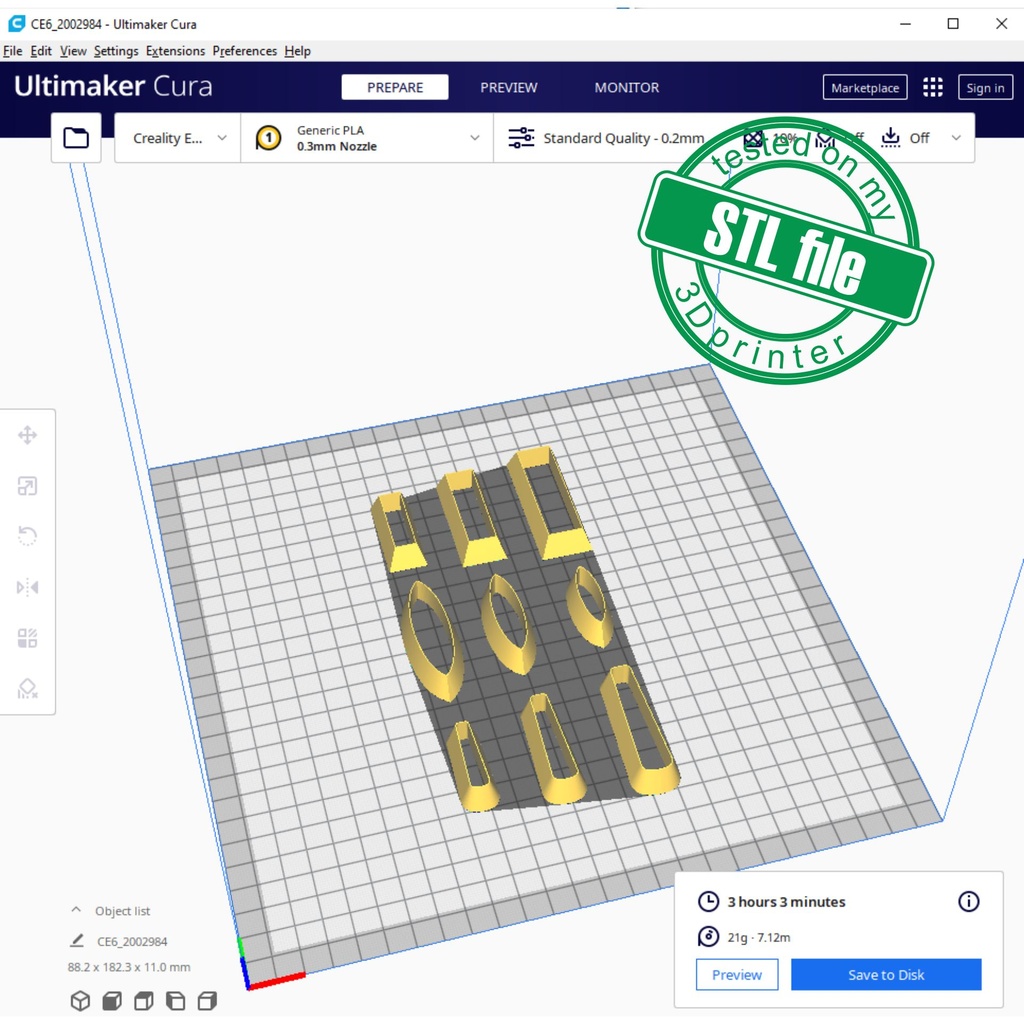This screenshot has height=1024, width=1024.
Task: Switch to 3D perspective view cube
Action: tap(80, 1000)
